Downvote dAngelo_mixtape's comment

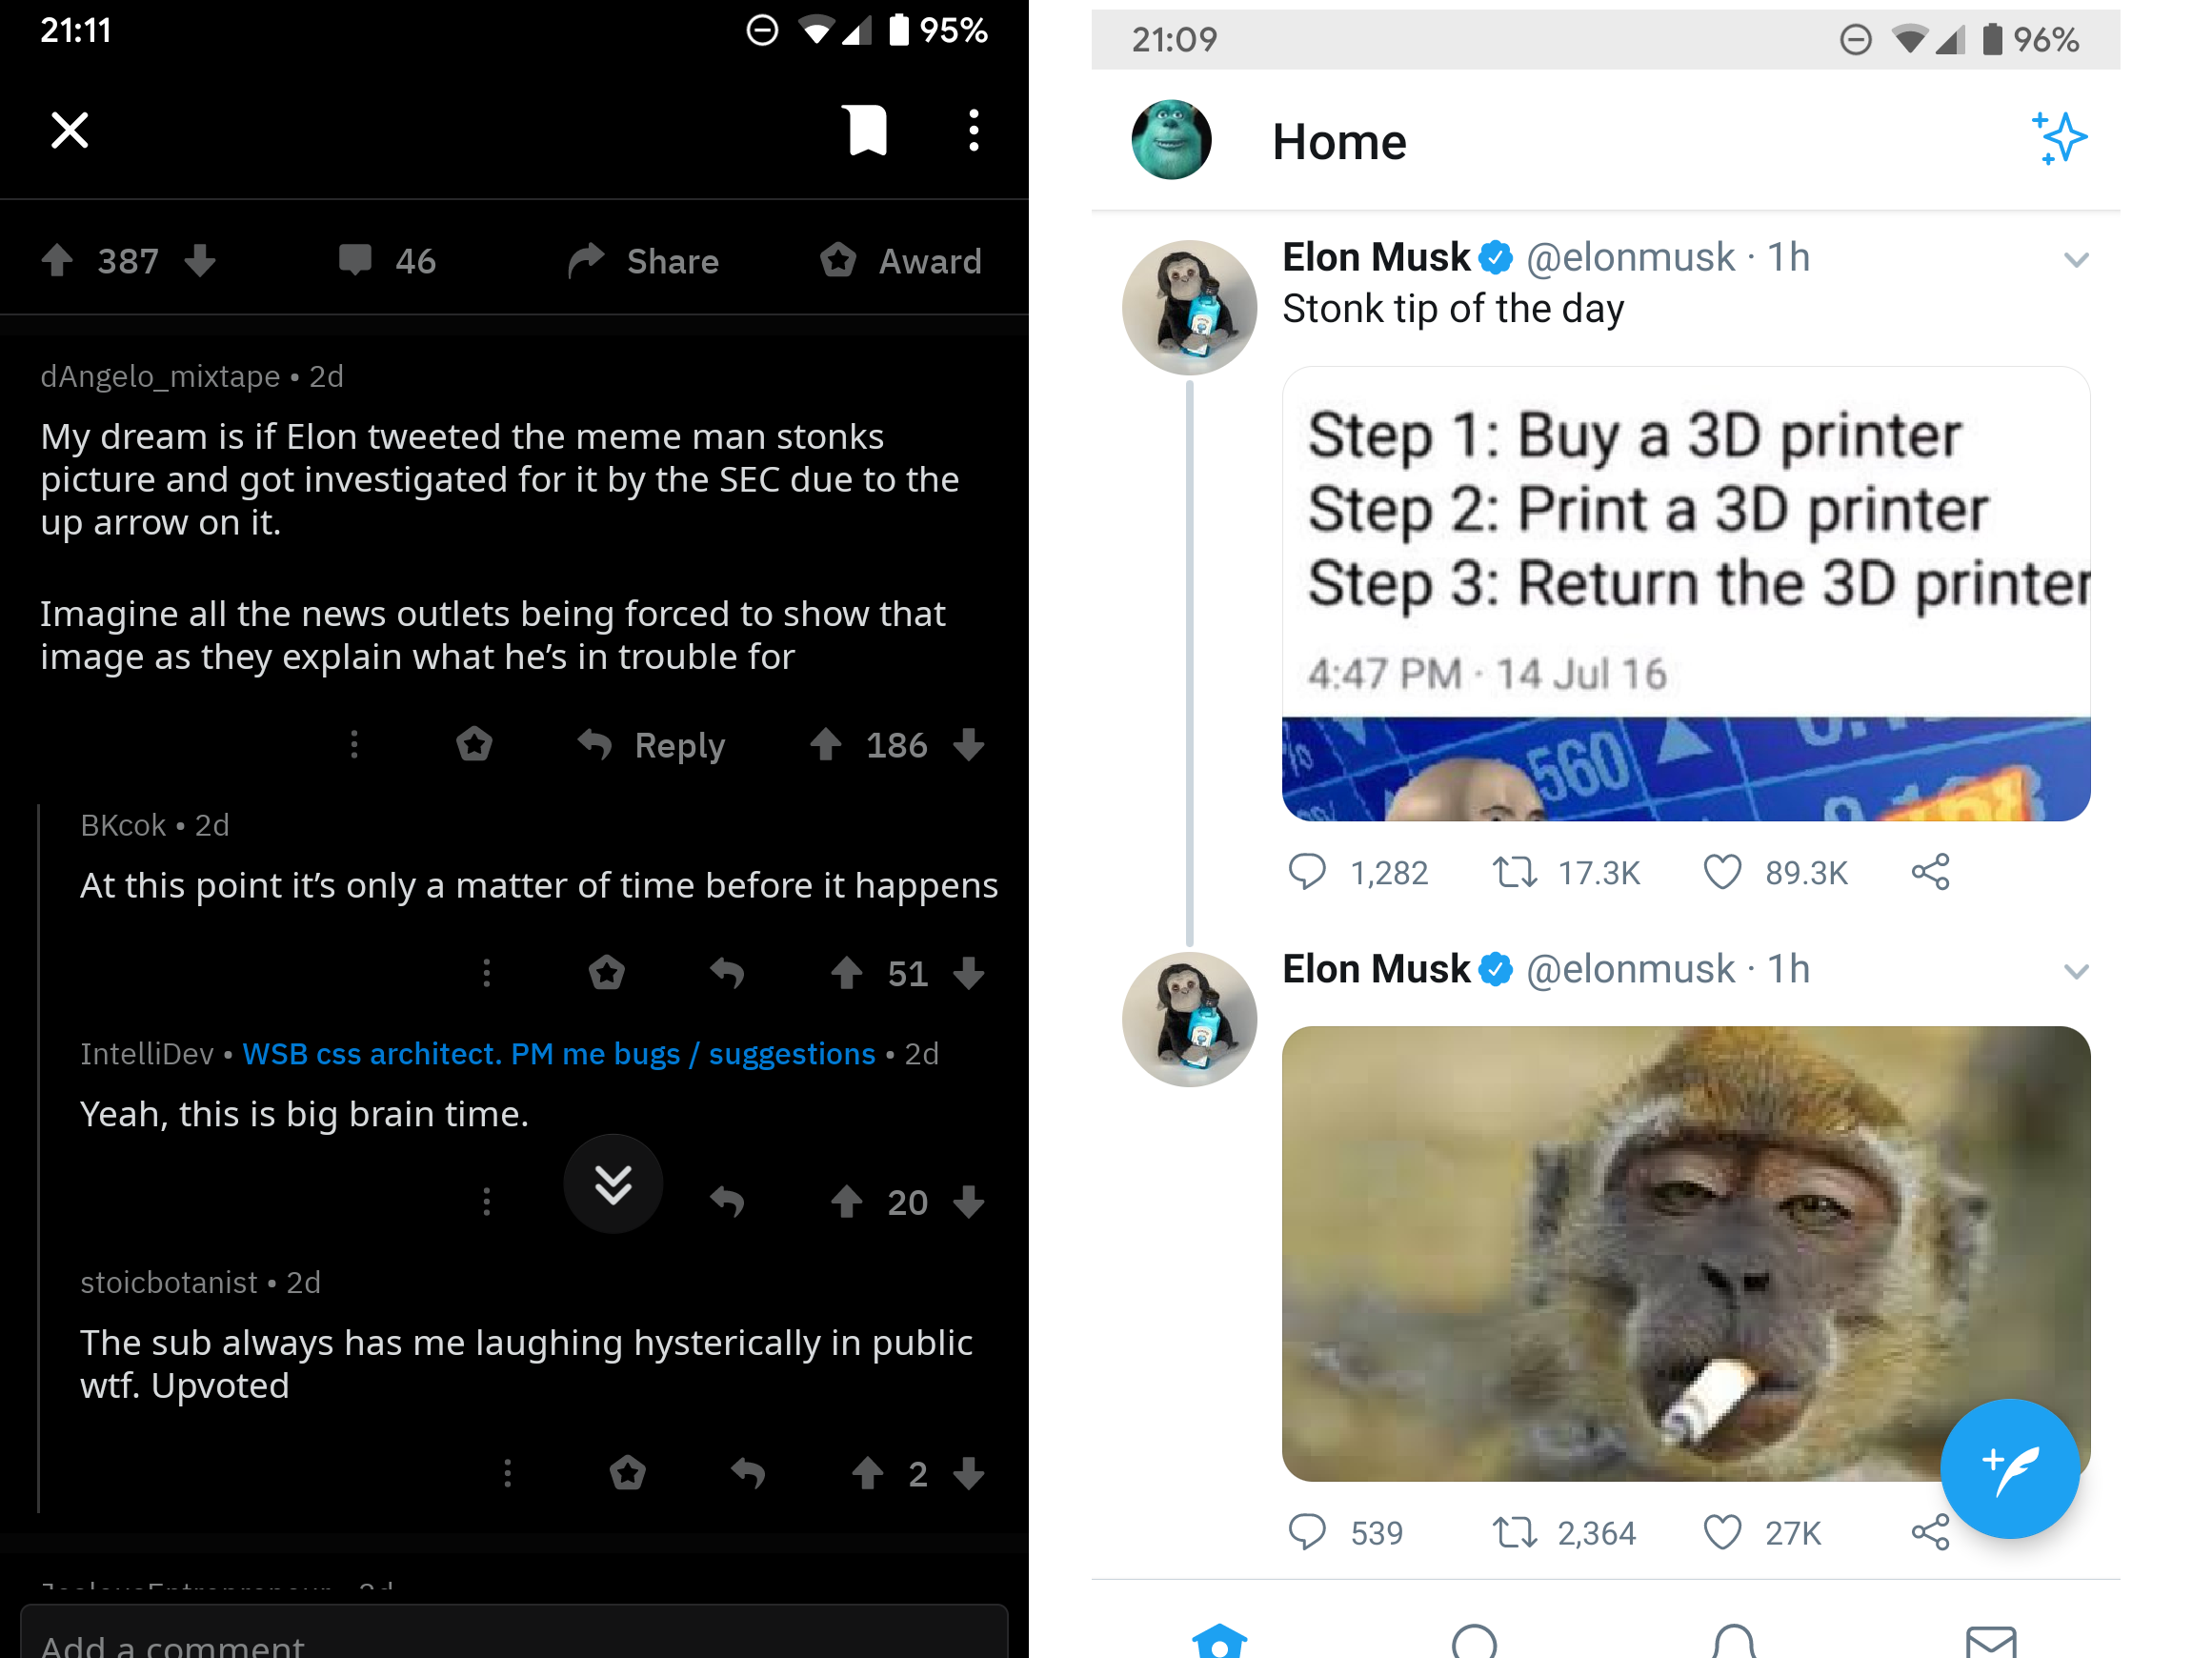click(969, 745)
